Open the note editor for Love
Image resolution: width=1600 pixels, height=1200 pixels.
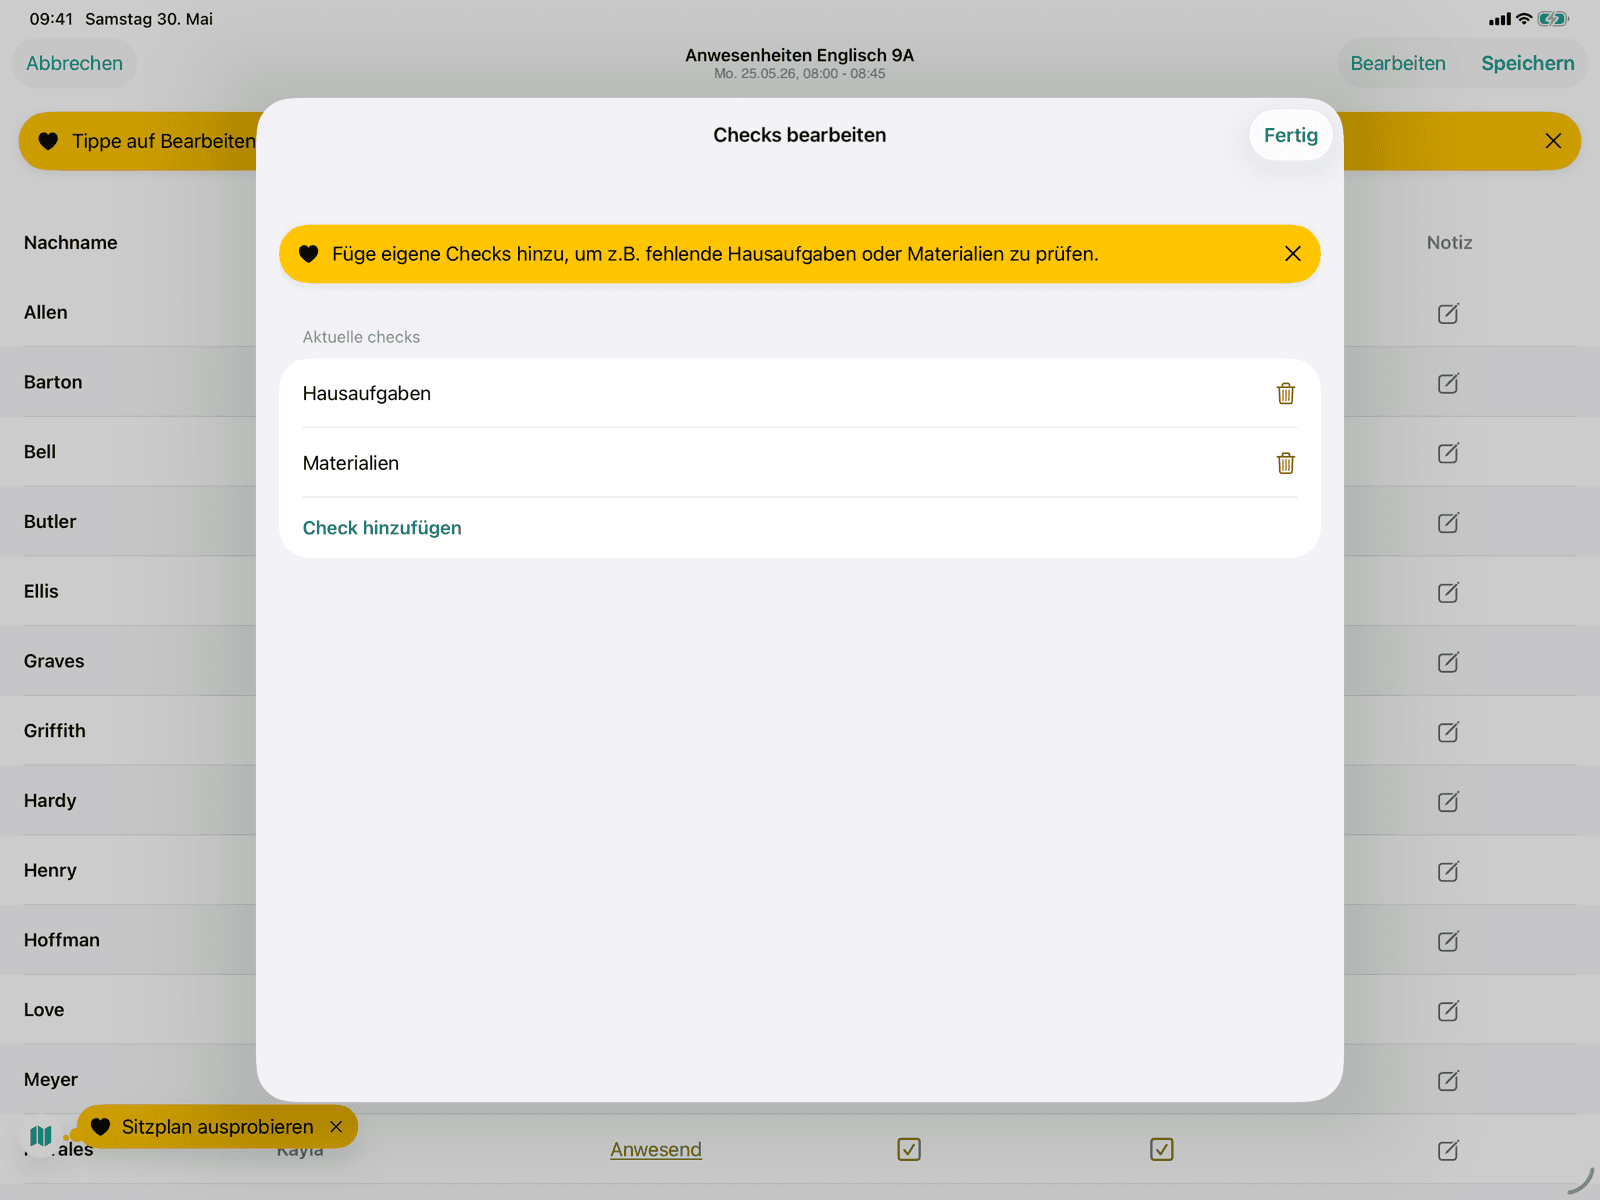(x=1448, y=1011)
